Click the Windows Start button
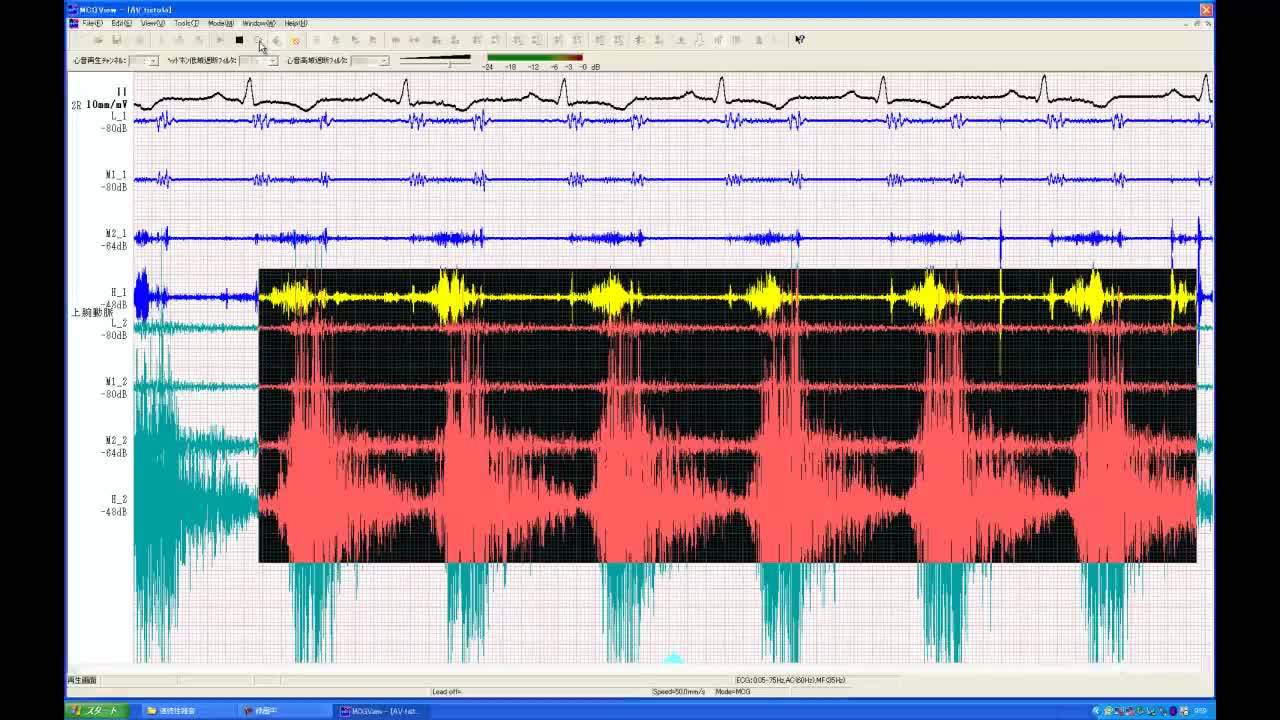1280x720 pixels. (x=94, y=711)
